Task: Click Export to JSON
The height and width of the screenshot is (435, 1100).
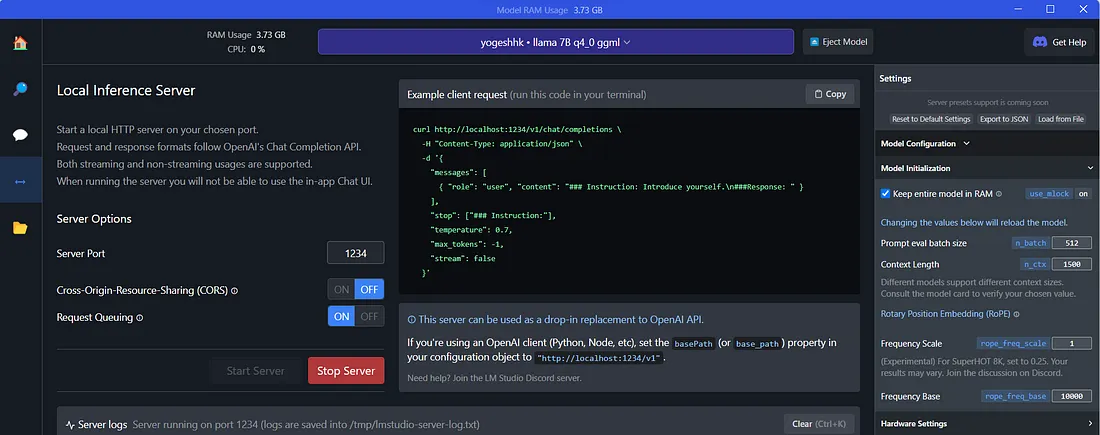Action: click(x=1004, y=119)
